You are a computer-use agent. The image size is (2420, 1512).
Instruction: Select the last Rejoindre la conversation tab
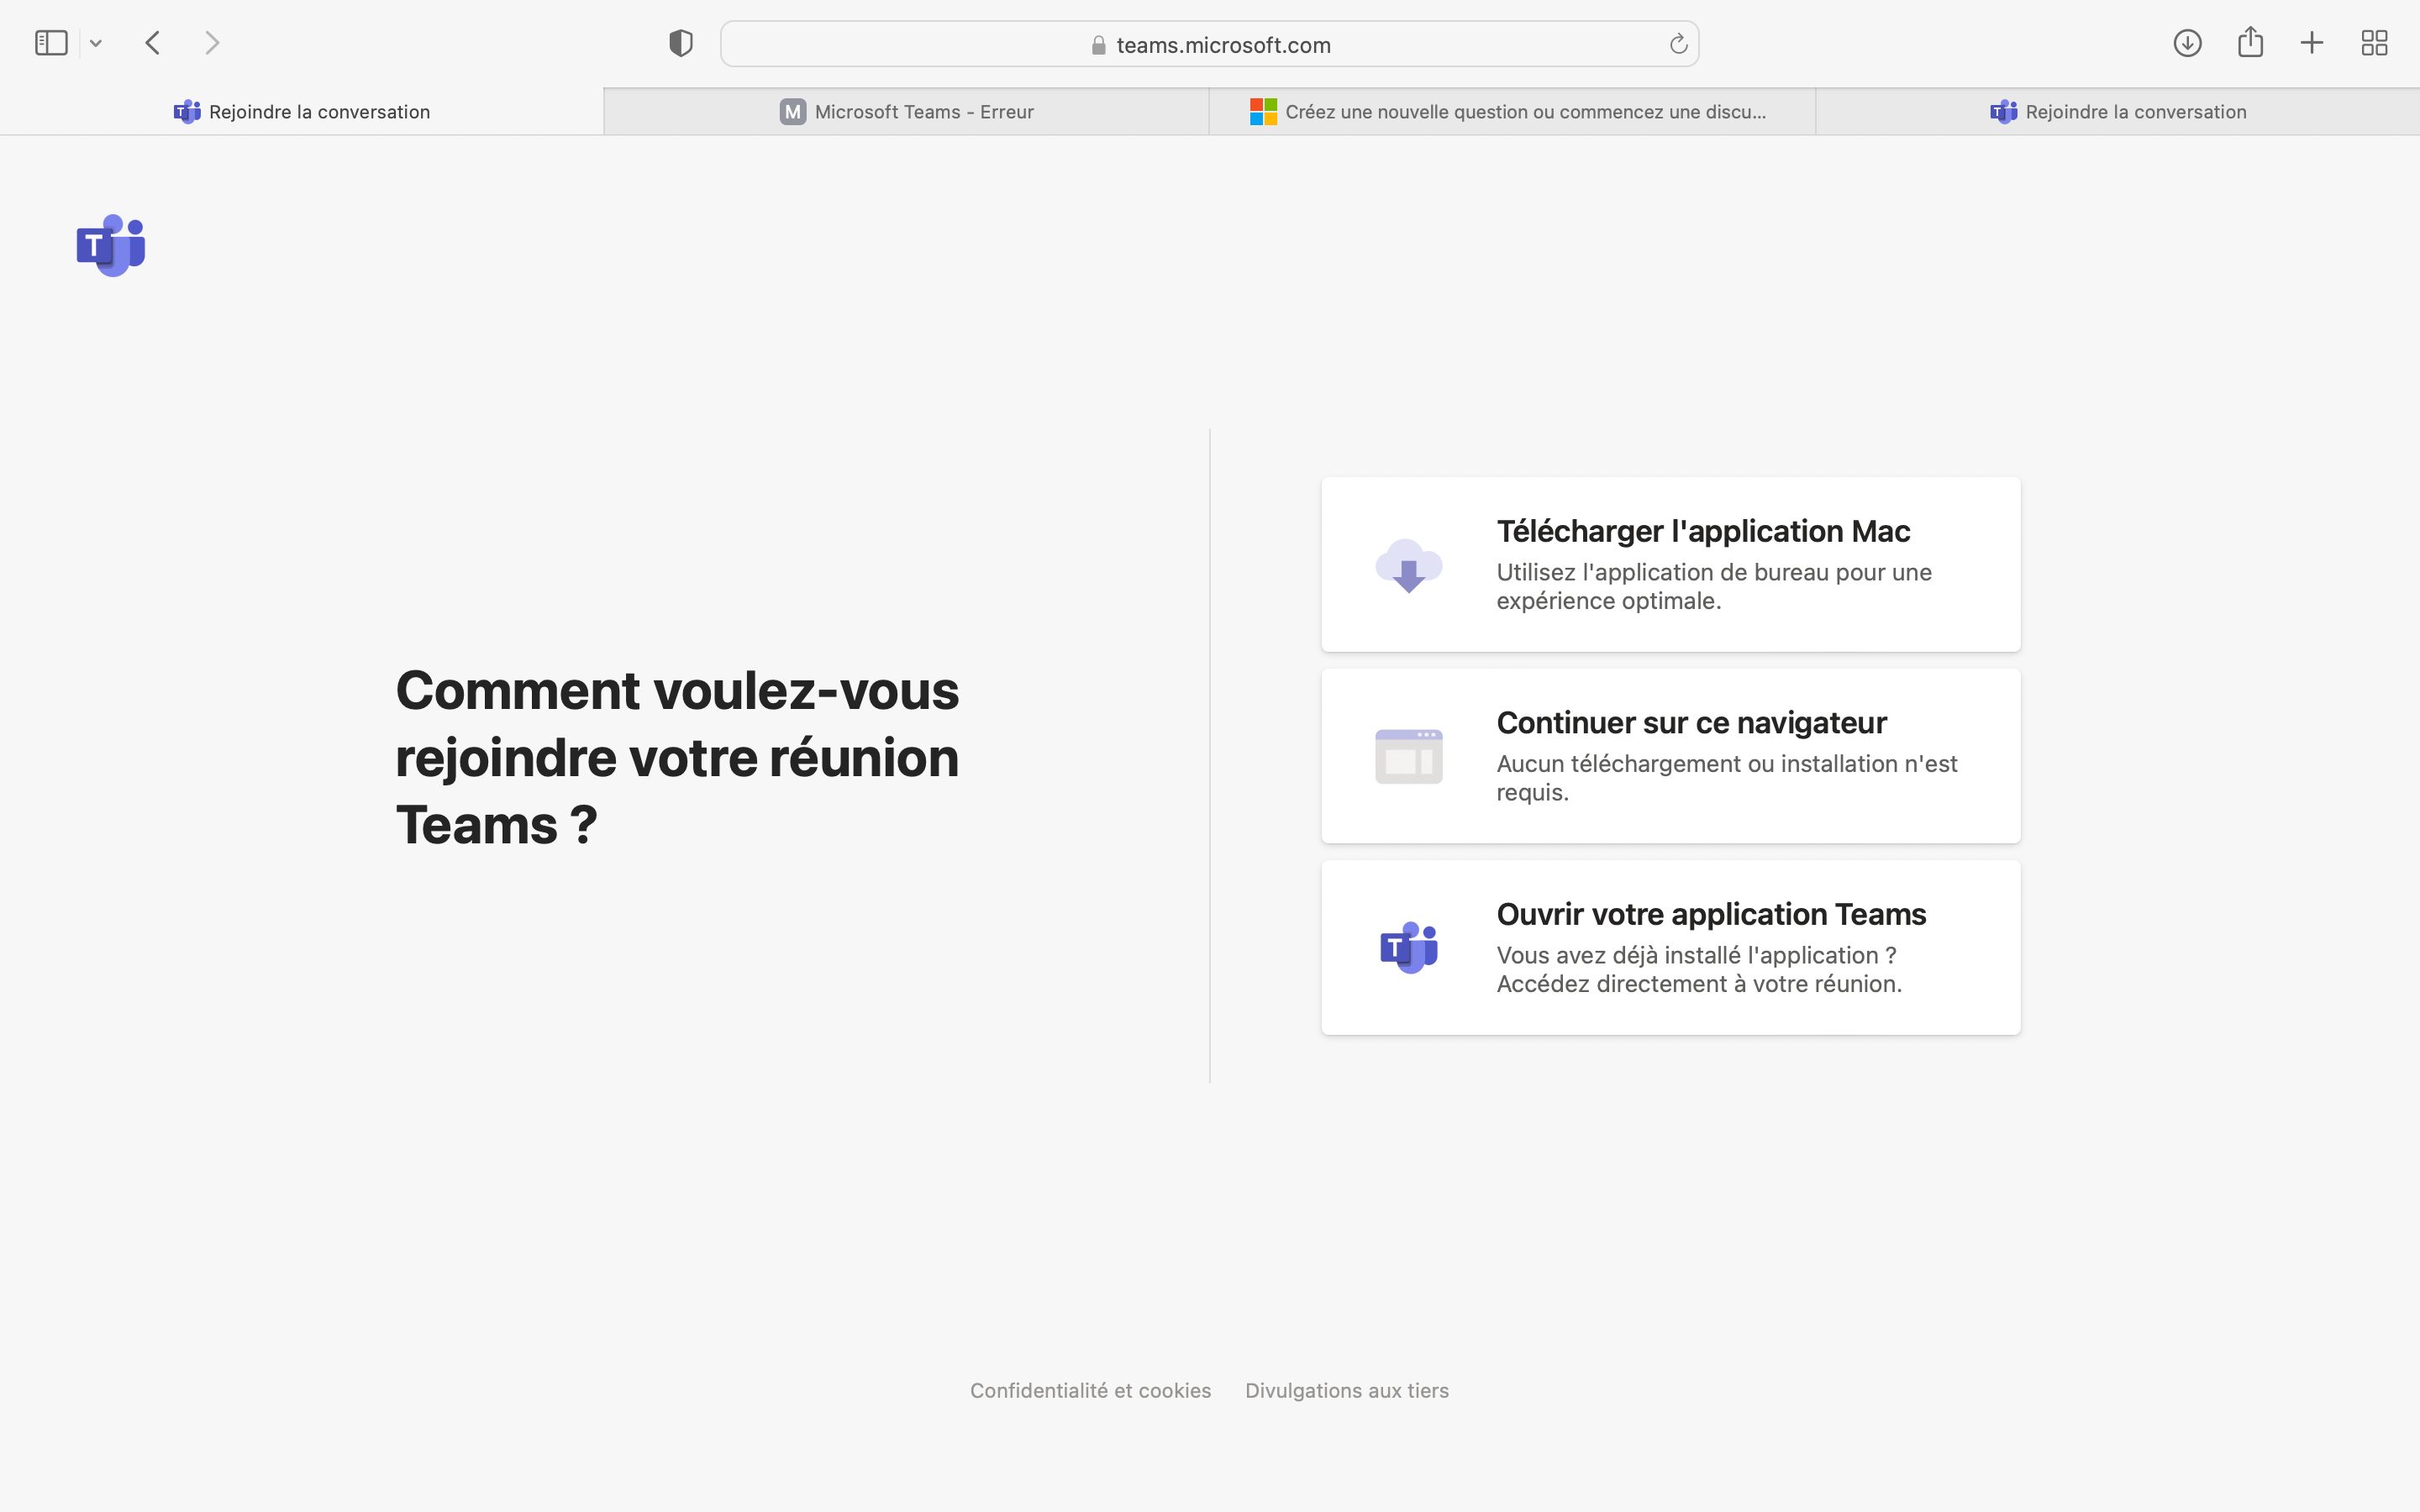tap(2117, 112)
